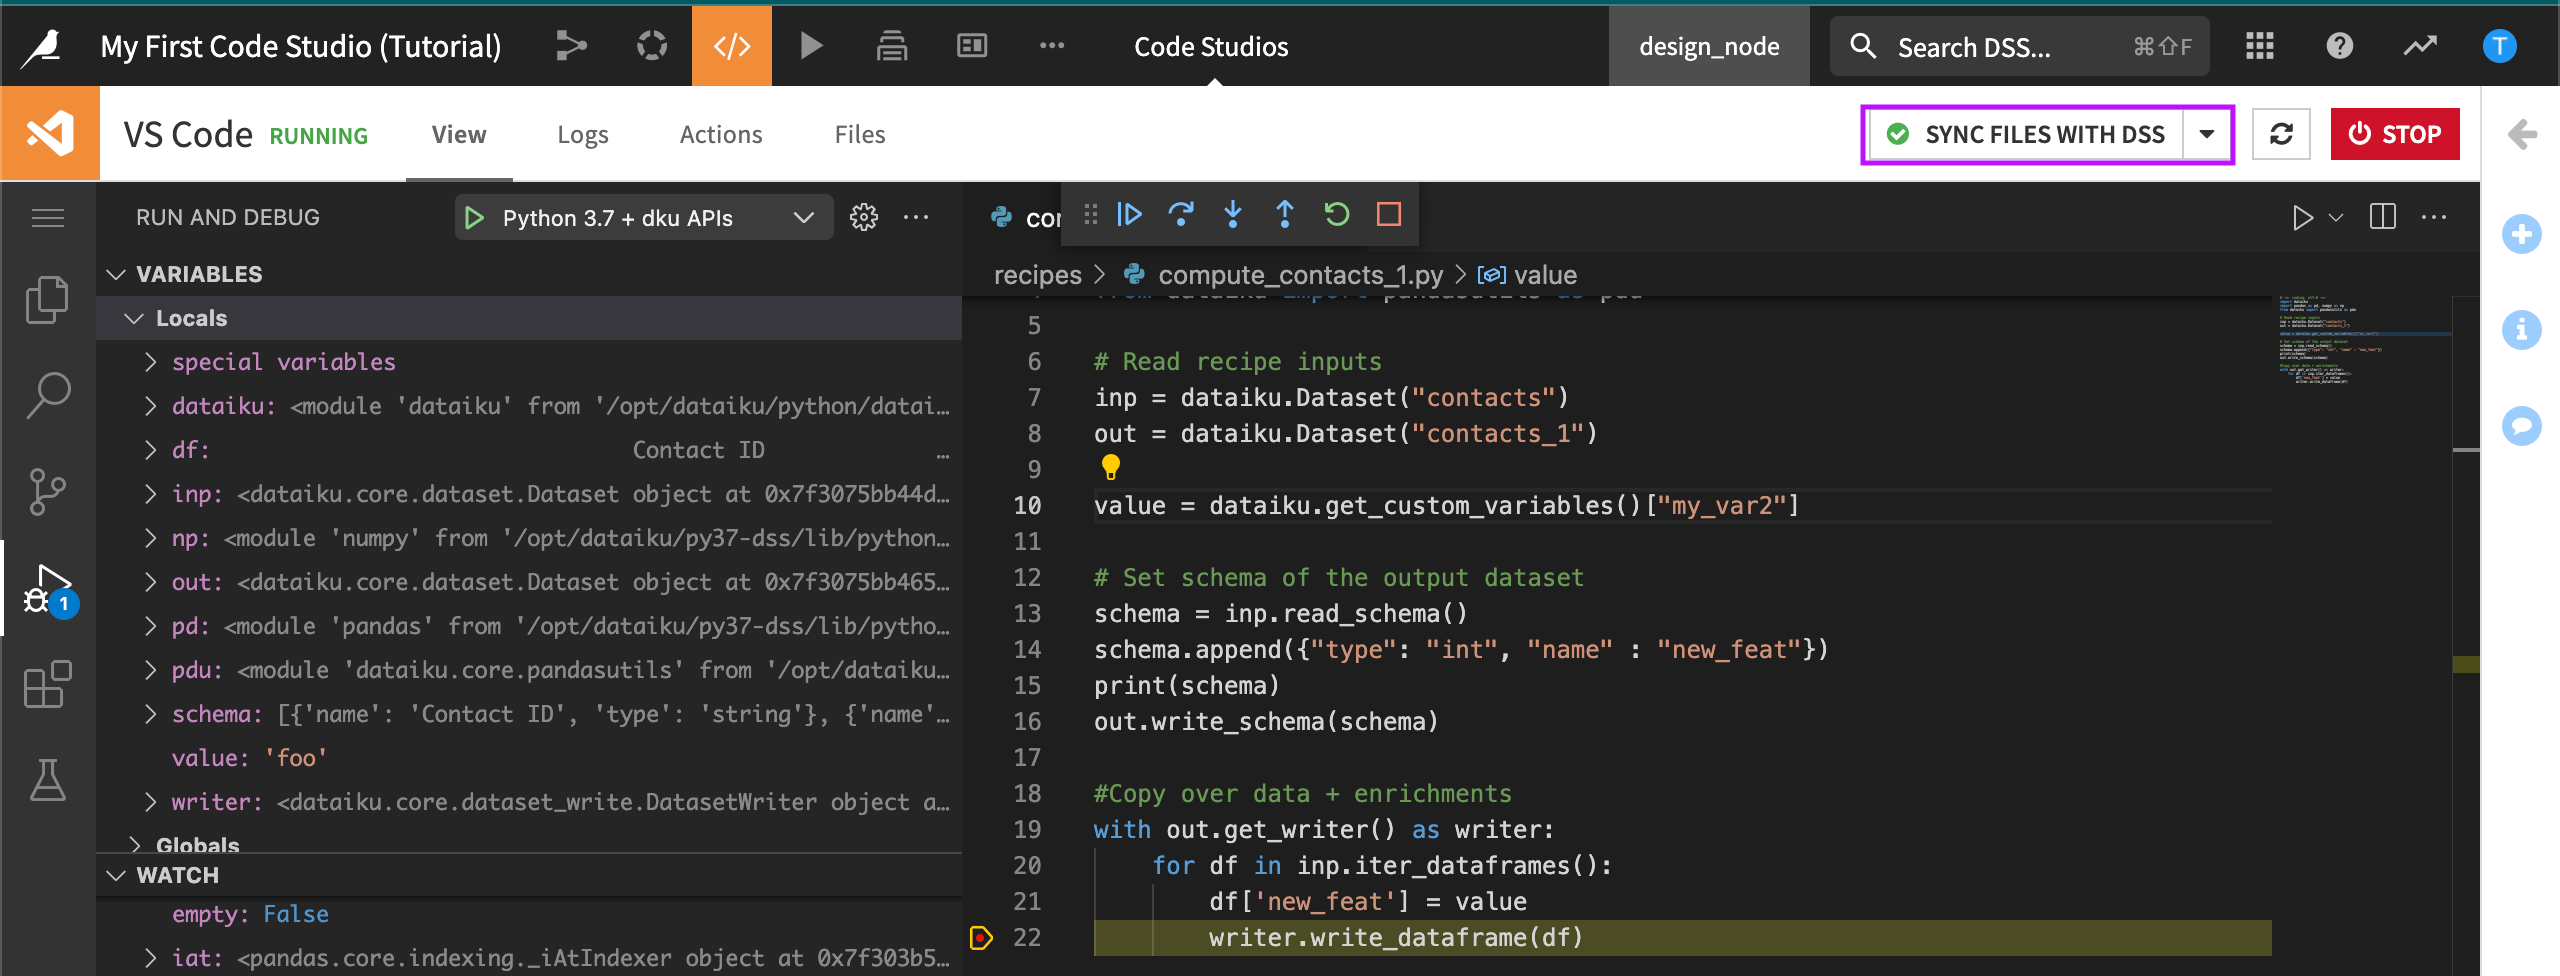Open Sync Files dropdown caret

click(2207, 134)
